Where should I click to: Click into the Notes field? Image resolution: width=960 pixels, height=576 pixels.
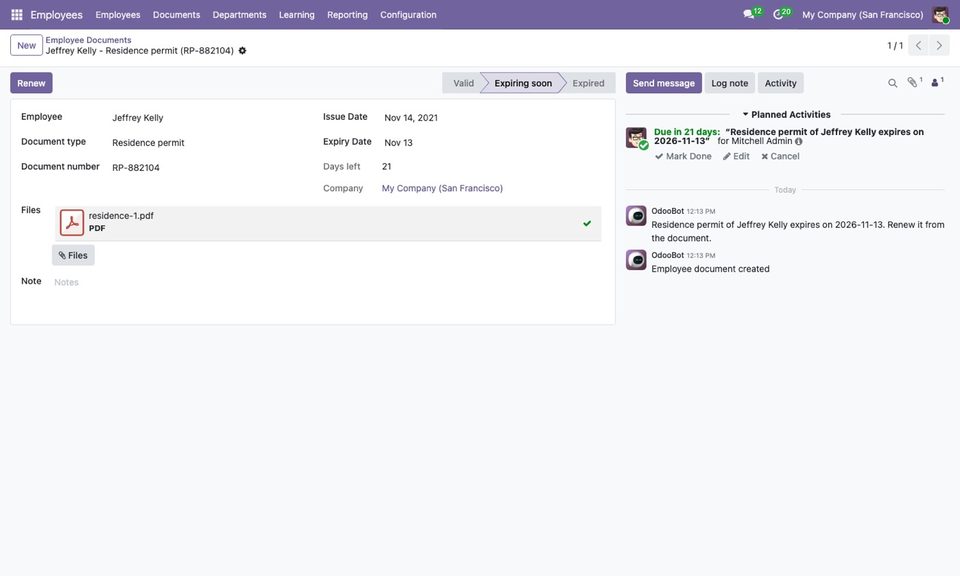click(328, 282)
